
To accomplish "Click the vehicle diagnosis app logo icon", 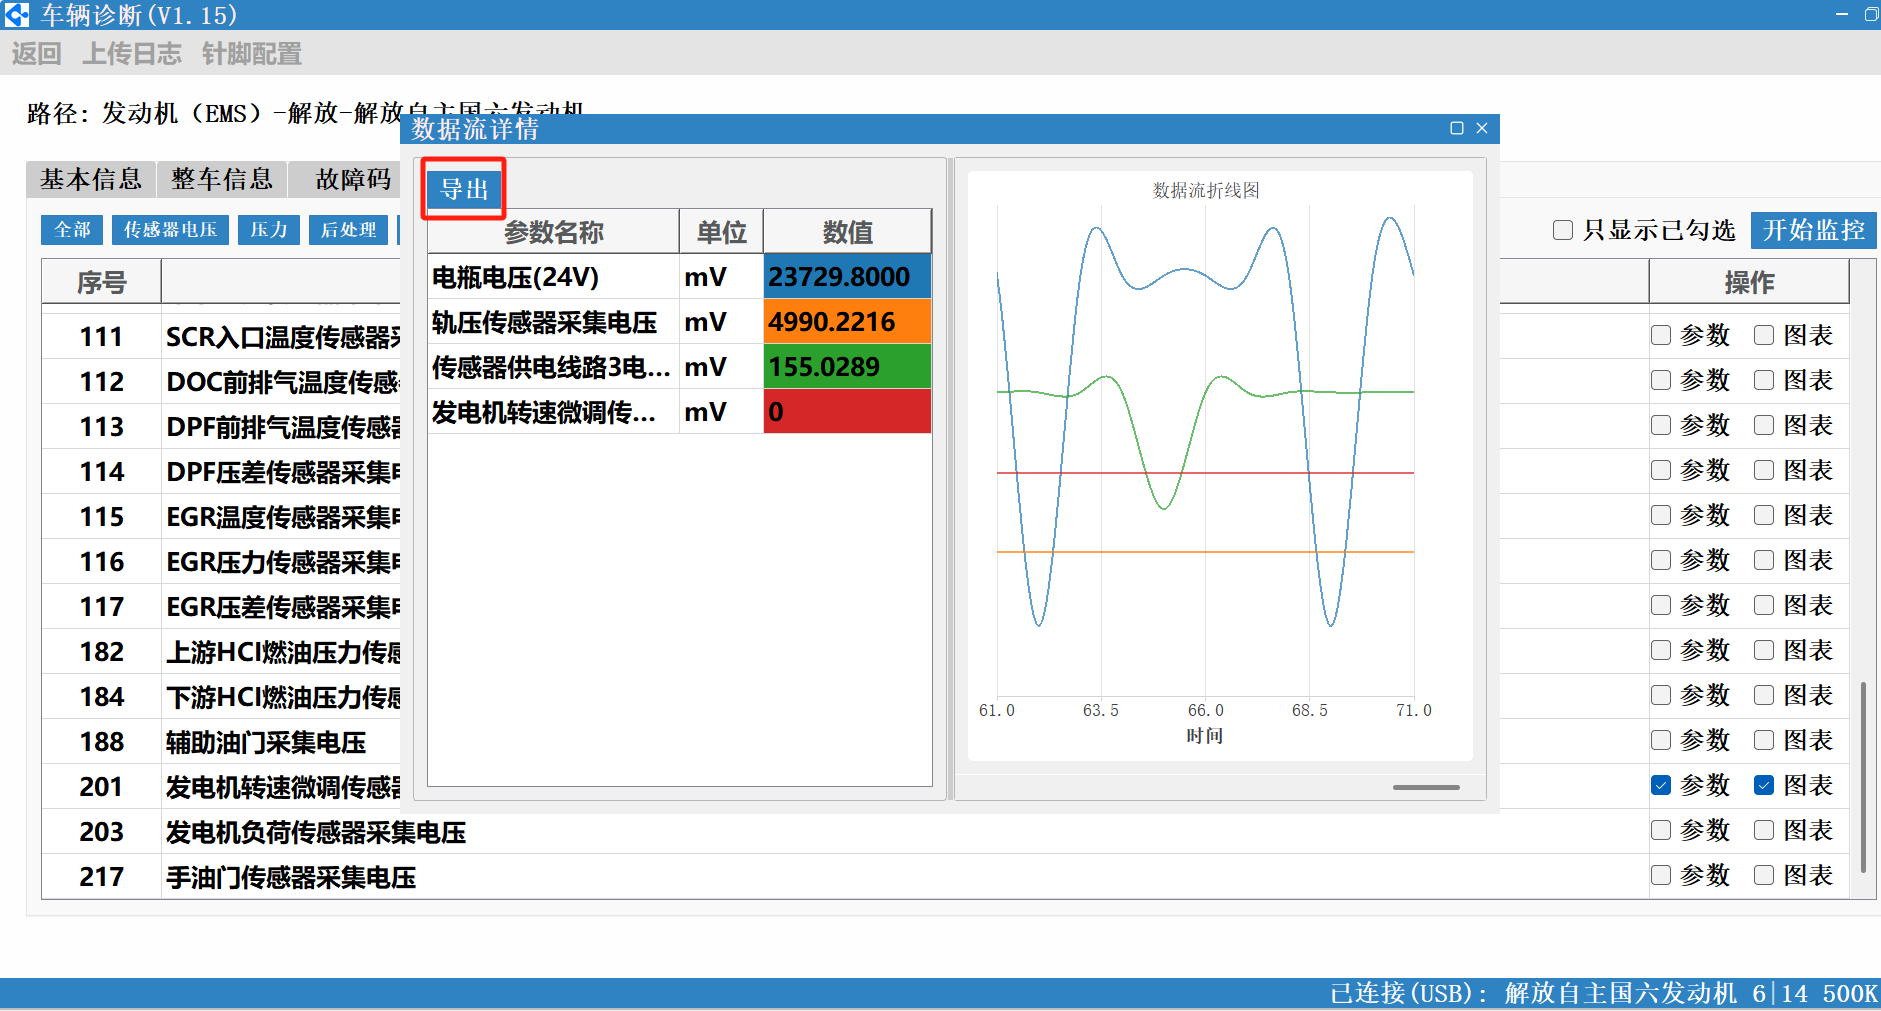I will click(17, 14).
